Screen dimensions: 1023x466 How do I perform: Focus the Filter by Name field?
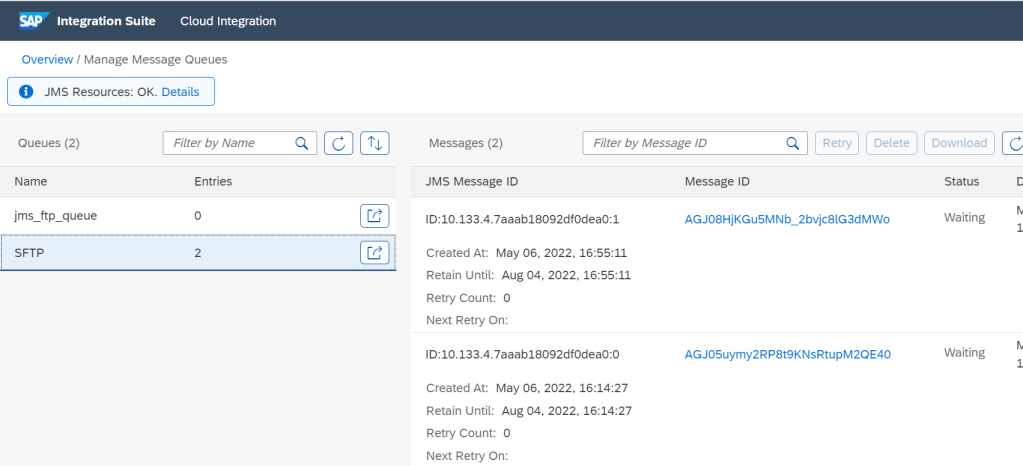click(x=230, y=143)
